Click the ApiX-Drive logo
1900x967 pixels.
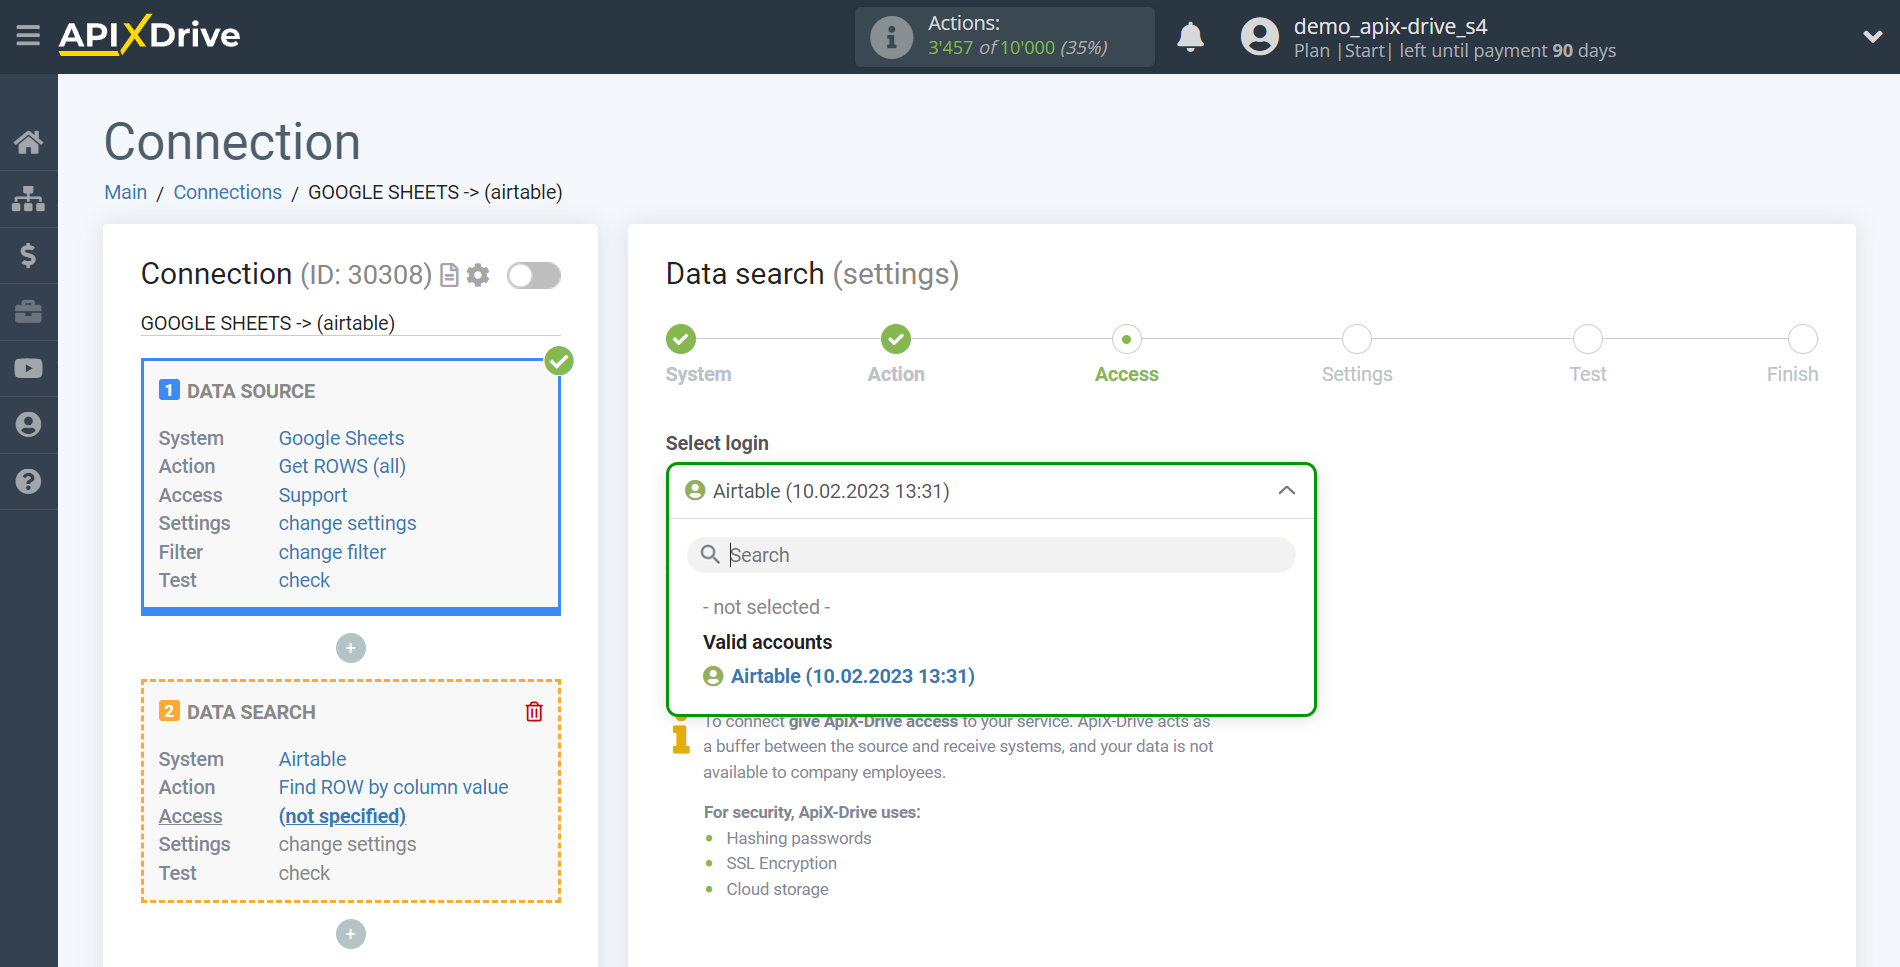(149, 35)
